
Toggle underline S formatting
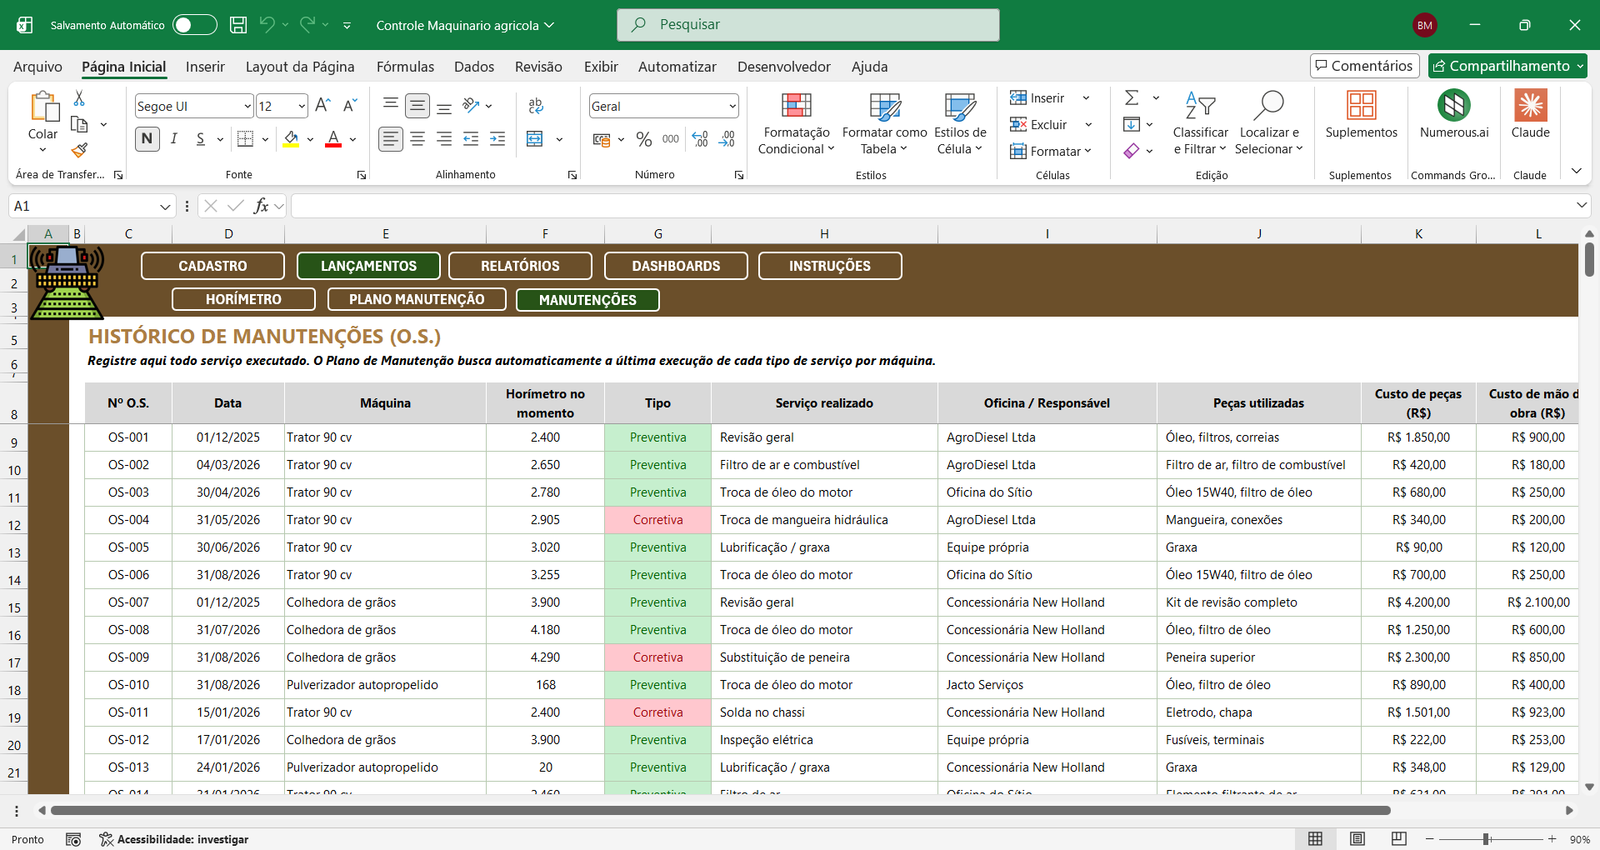click(x=201, y=139)
